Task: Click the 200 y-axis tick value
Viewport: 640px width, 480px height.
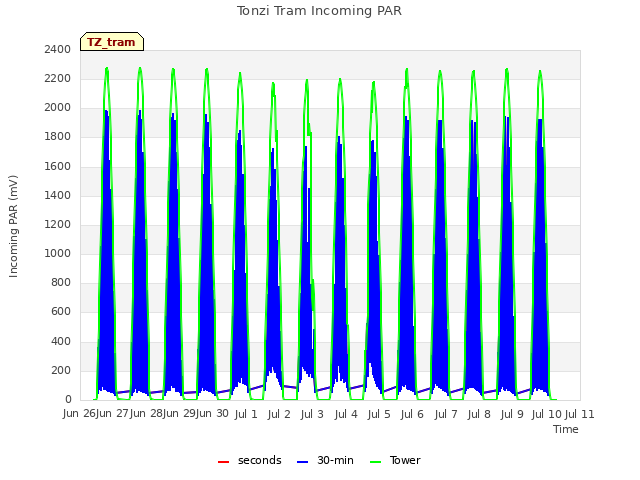Action: pyautogui.click(x=61, y=370)
